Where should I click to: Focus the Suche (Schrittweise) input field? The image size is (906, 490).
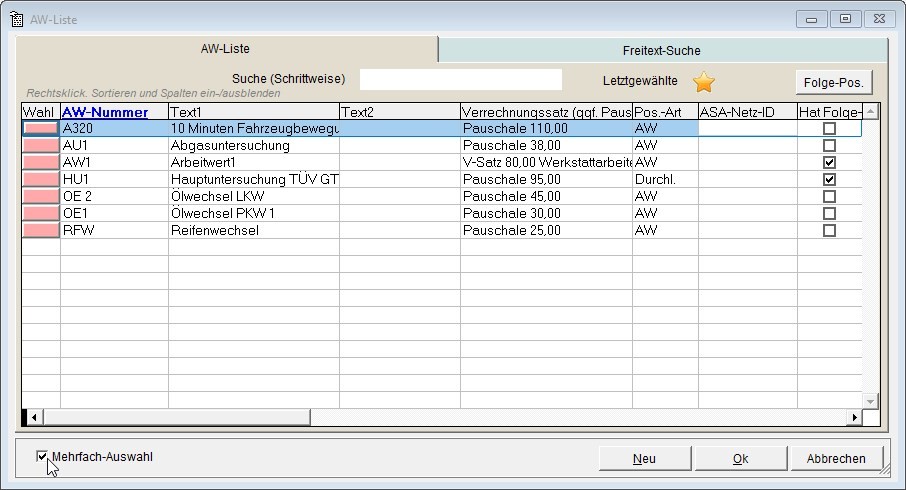click(461, 80)
